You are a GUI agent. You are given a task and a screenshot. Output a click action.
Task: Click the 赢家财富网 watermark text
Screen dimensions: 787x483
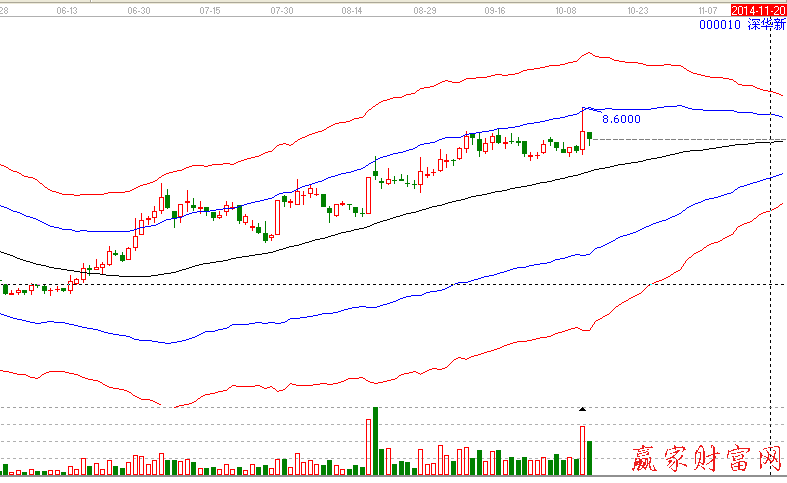(706, 458)
